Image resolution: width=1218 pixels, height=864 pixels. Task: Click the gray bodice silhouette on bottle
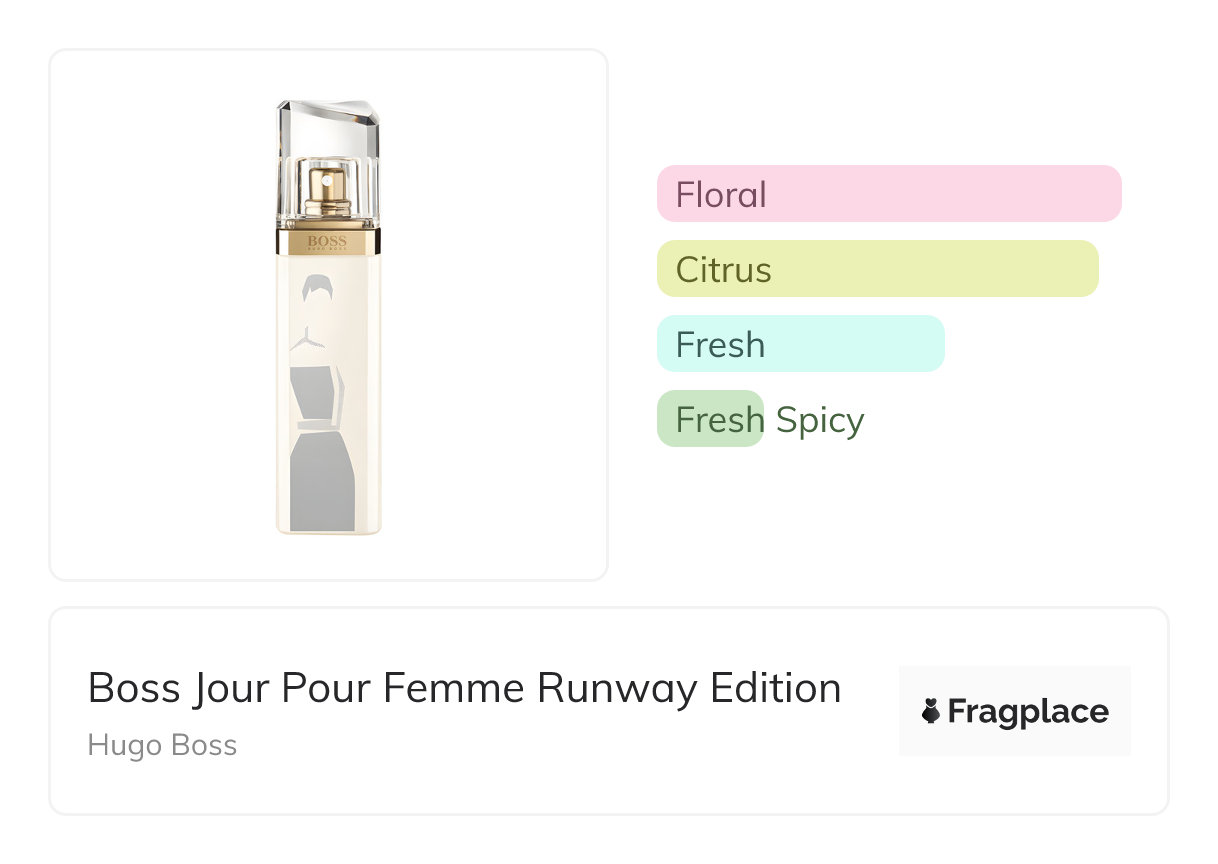tap(316, 393)
